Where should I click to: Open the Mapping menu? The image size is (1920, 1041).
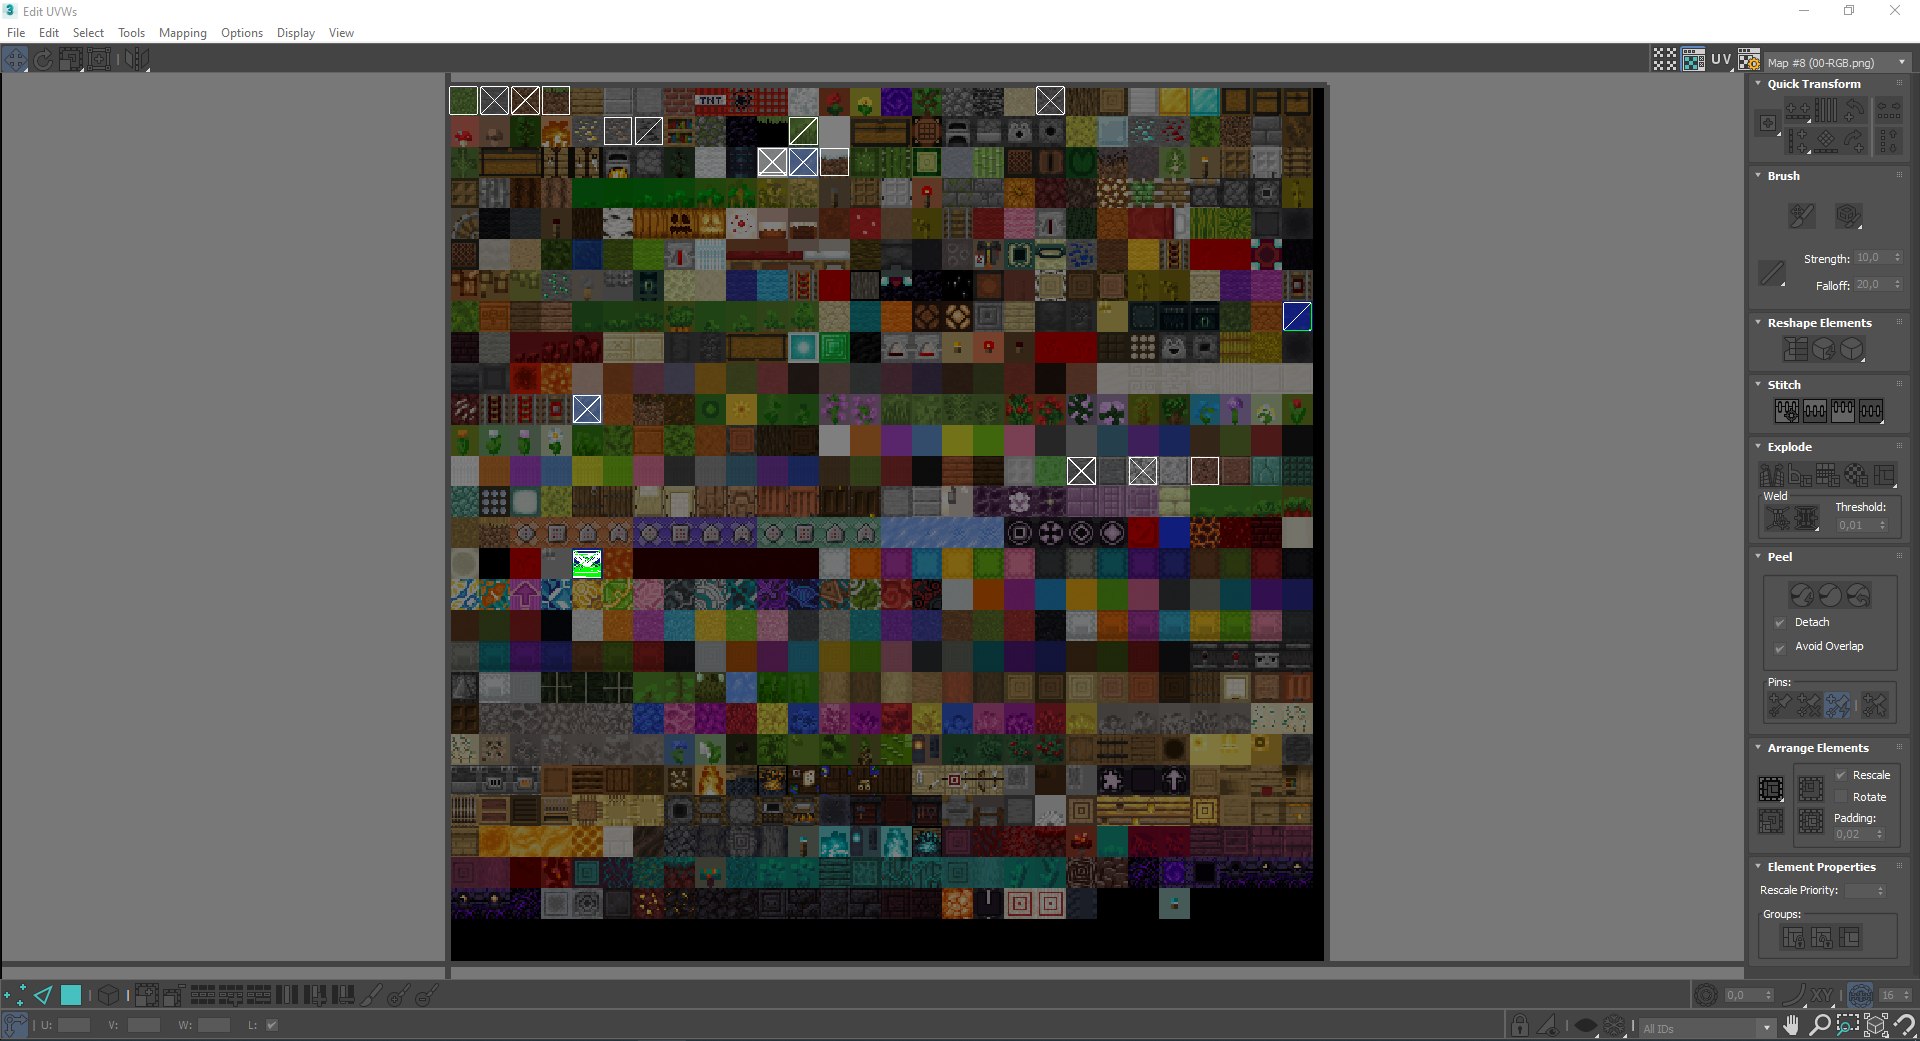(x=182, y=33)
